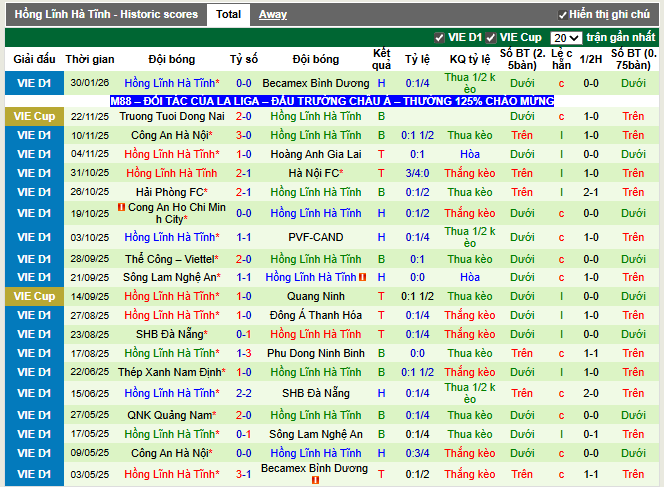Screen dimensions: 664x487
Task: Click red card icon under Becamex Bình Dương on 03/05/25
Action: [315, 480]
